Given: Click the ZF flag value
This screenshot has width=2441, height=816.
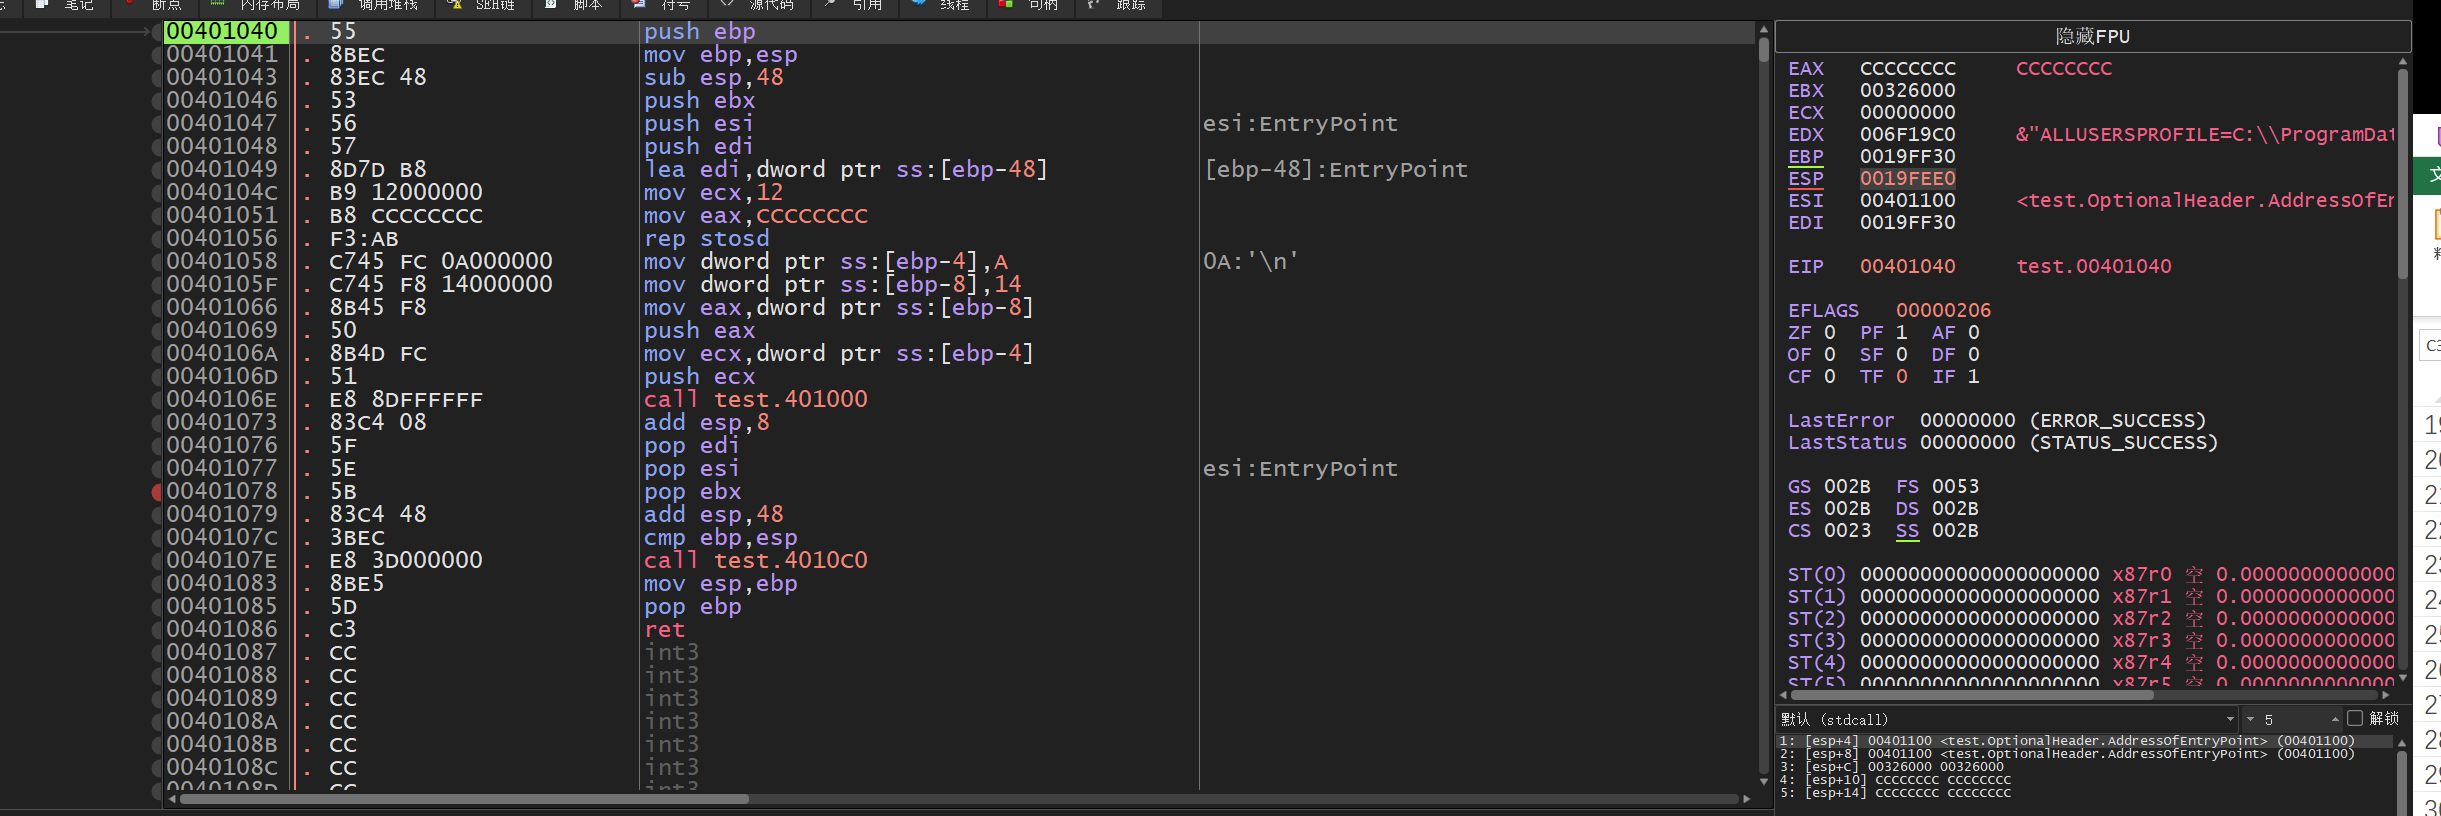Looking at the screenshot, I should (x=1829, y=333).
